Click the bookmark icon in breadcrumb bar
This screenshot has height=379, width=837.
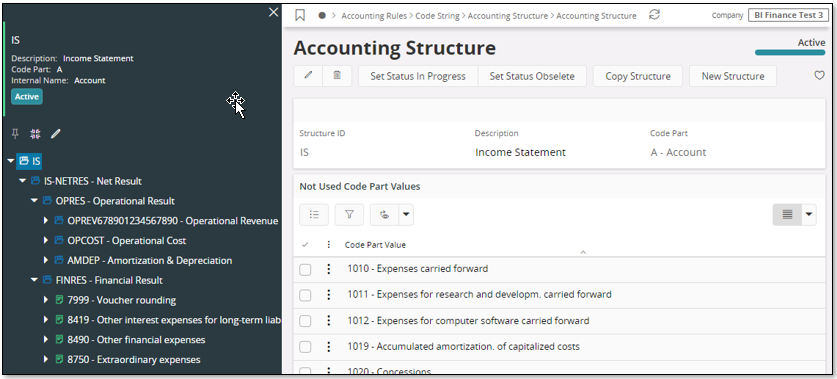coord(300,15)
